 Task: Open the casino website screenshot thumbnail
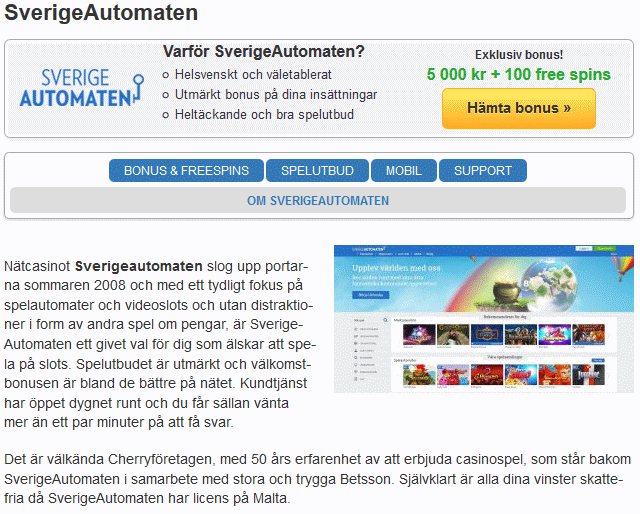point(484,319)
